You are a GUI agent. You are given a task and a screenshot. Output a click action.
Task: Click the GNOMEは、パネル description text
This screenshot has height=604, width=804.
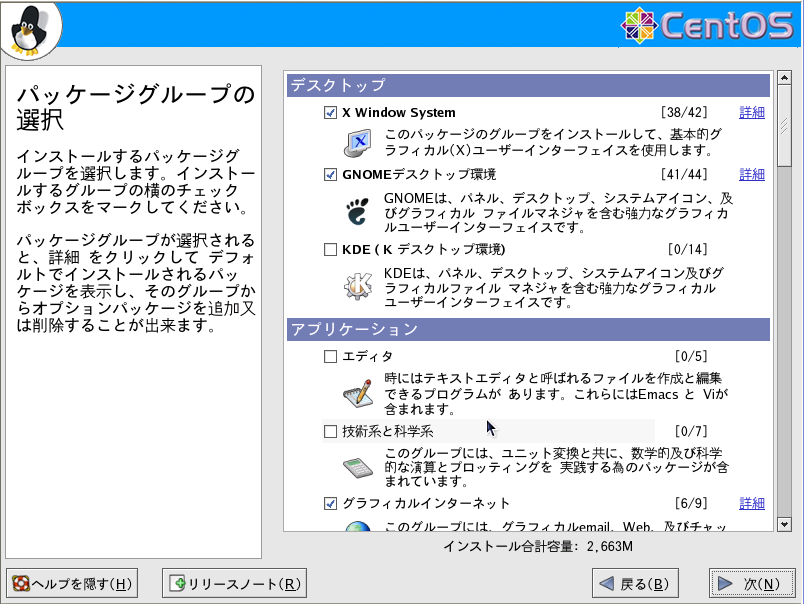point(558,212)
